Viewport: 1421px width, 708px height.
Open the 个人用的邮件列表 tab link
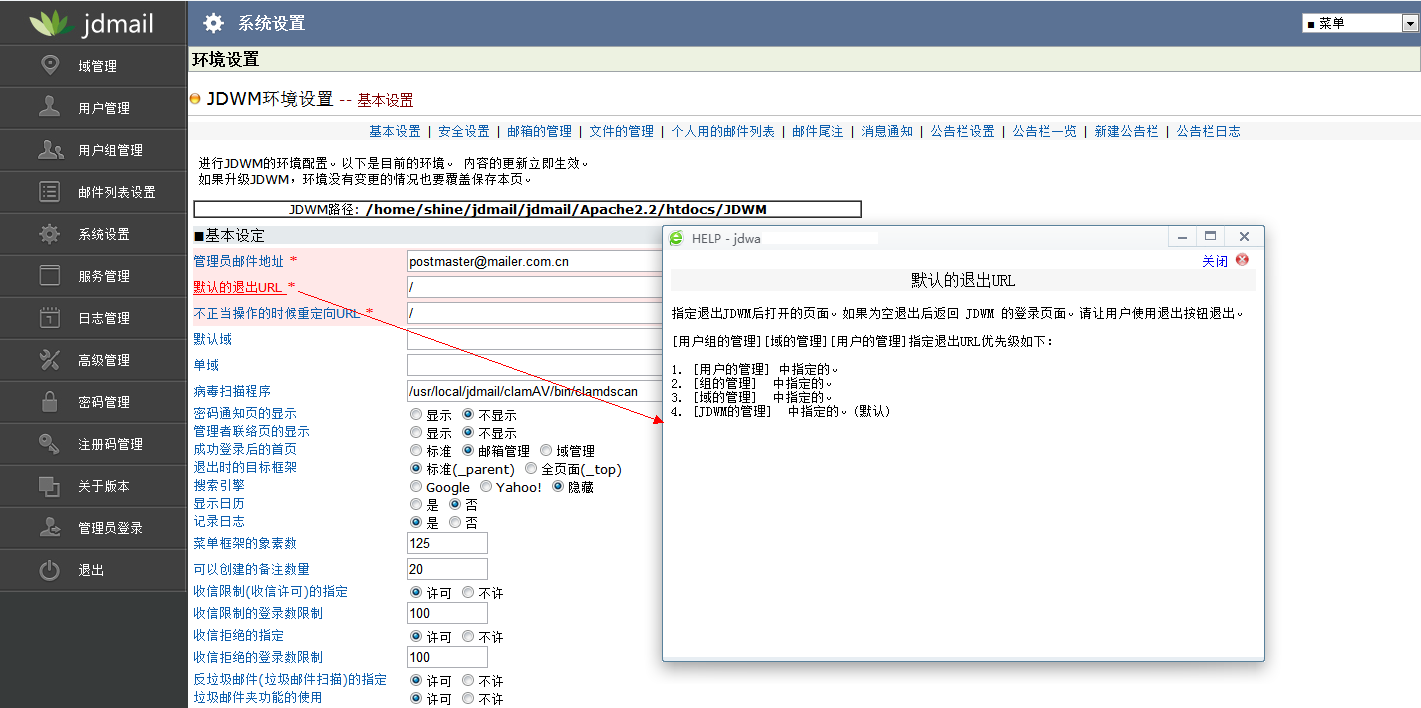723,131
